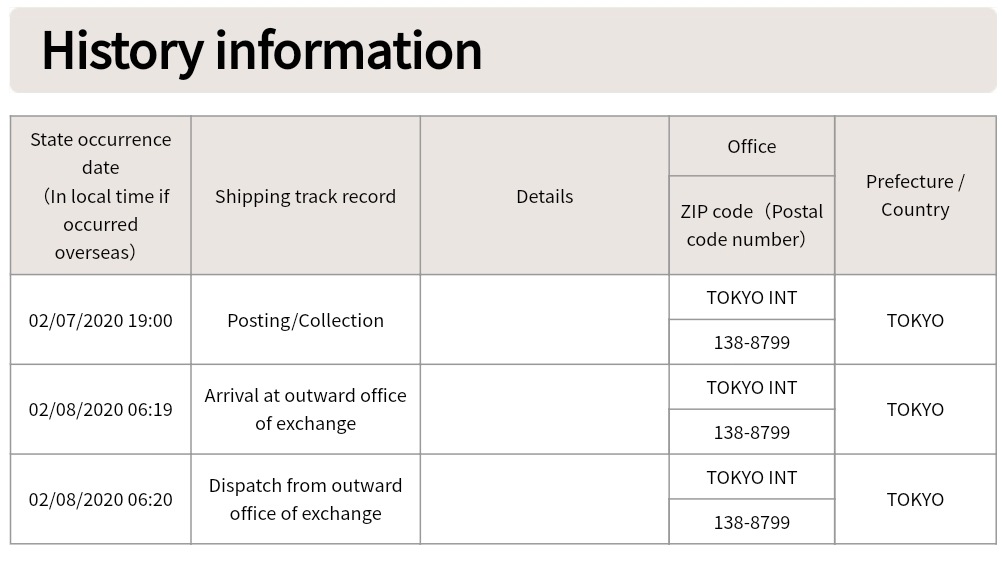The image size is (1002, 567).
Task: Click Arrival at outward office of exchange
Action: pyautogui.click(x=305, y=410)
